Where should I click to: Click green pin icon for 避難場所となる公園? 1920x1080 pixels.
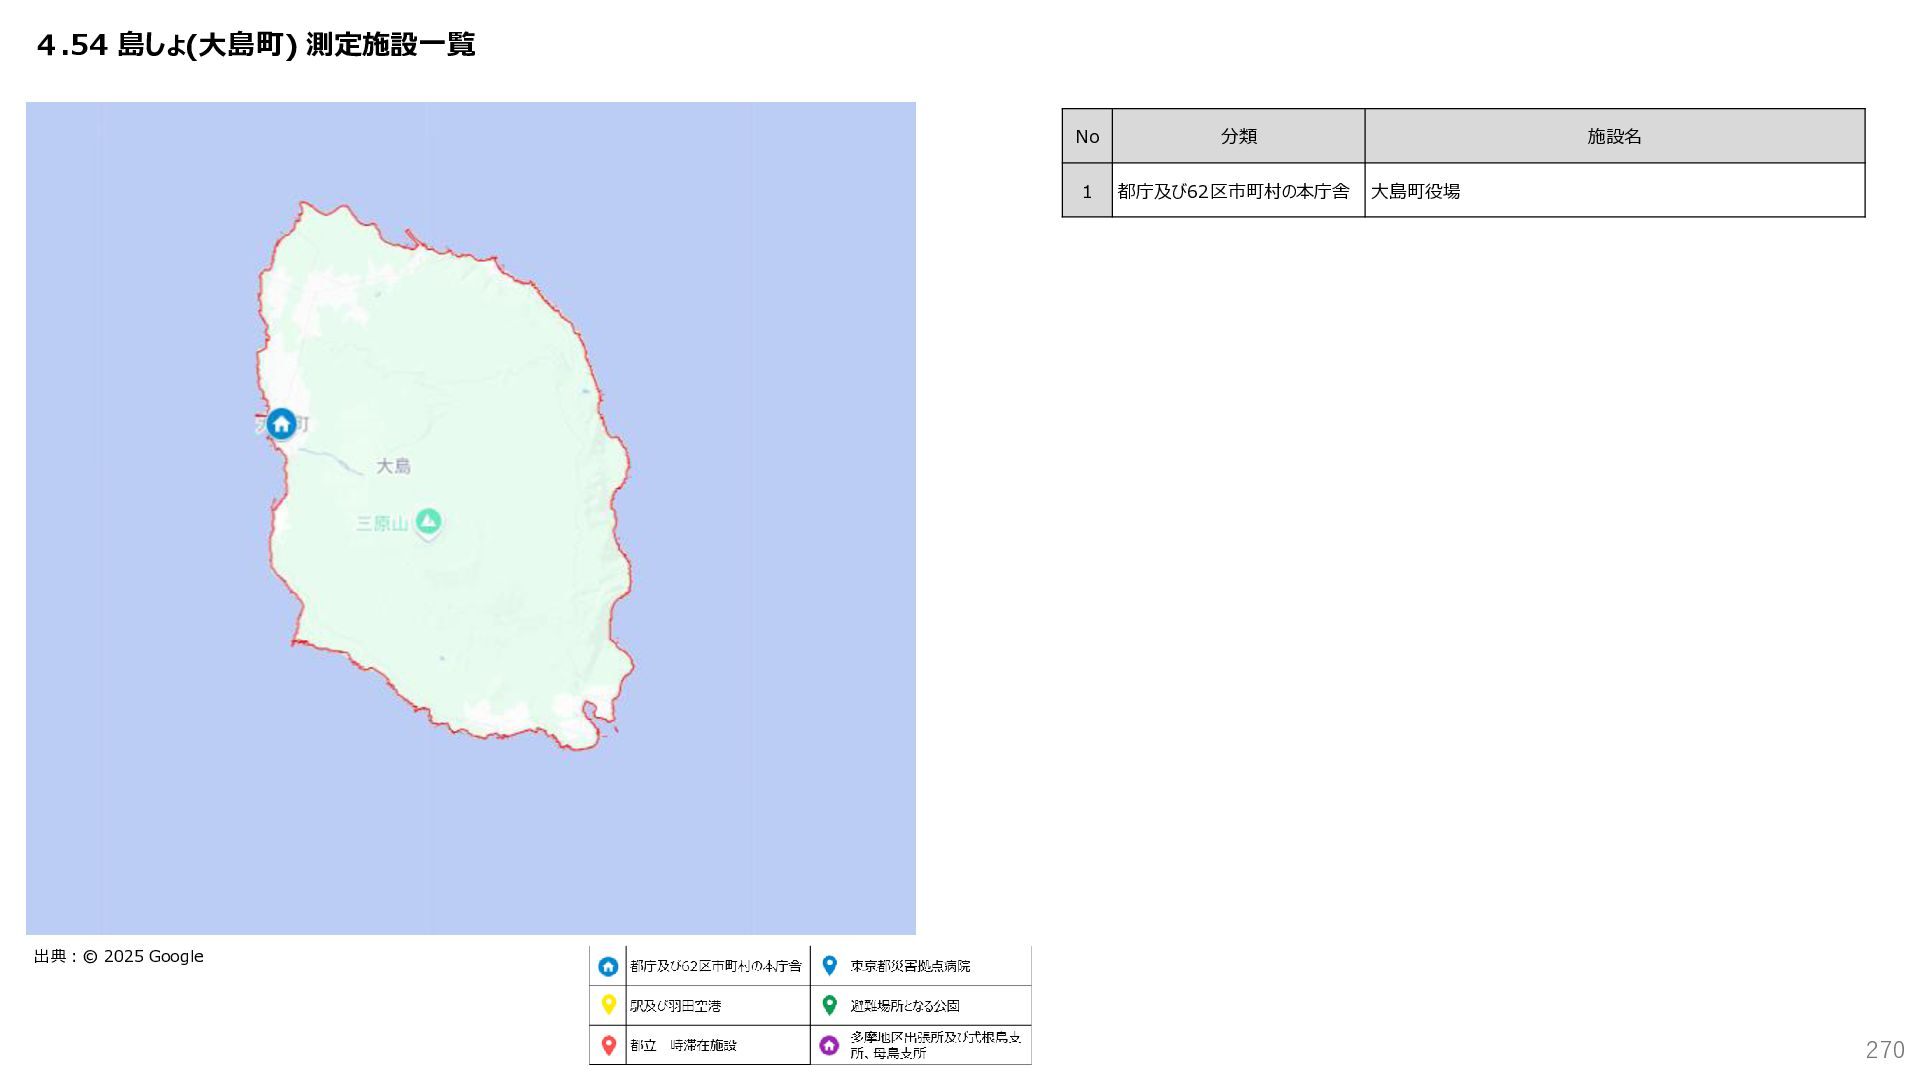pyautogui.click(x=829, y=1004)
